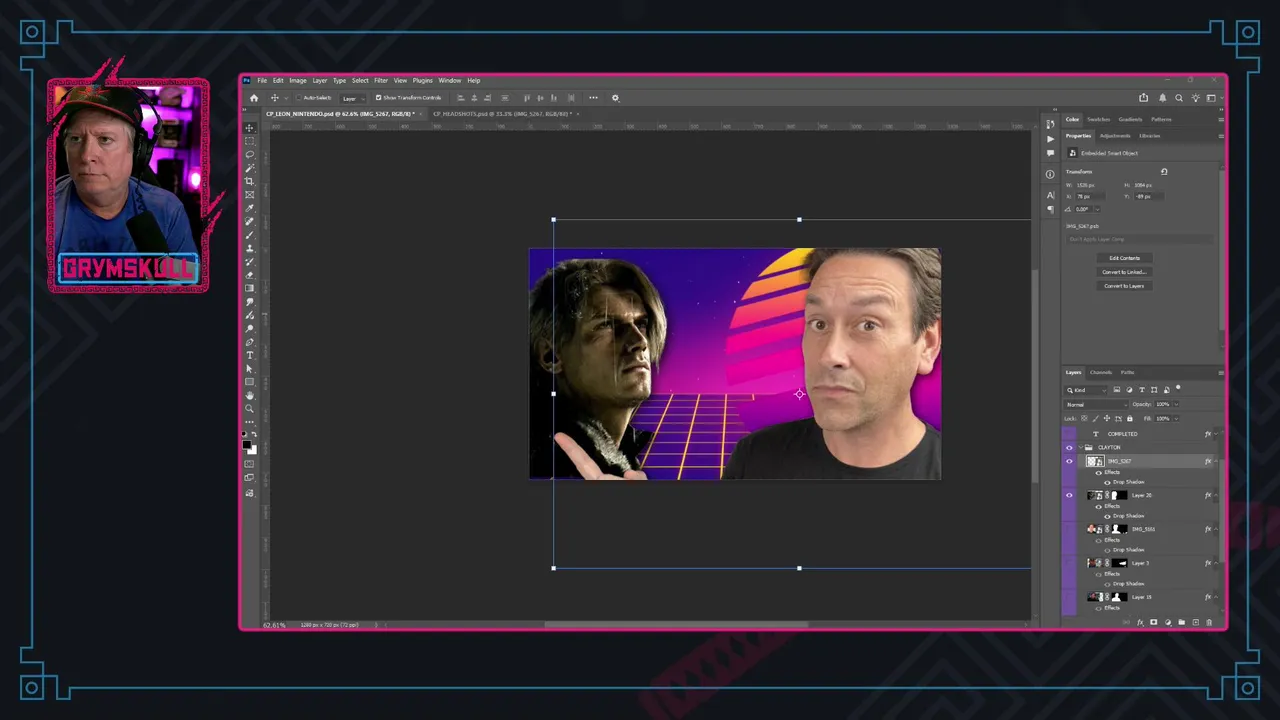The image size is (1280, 720).
Task: Collapse effects of the IMG_5267 layer
Action: pos(1216,461)
